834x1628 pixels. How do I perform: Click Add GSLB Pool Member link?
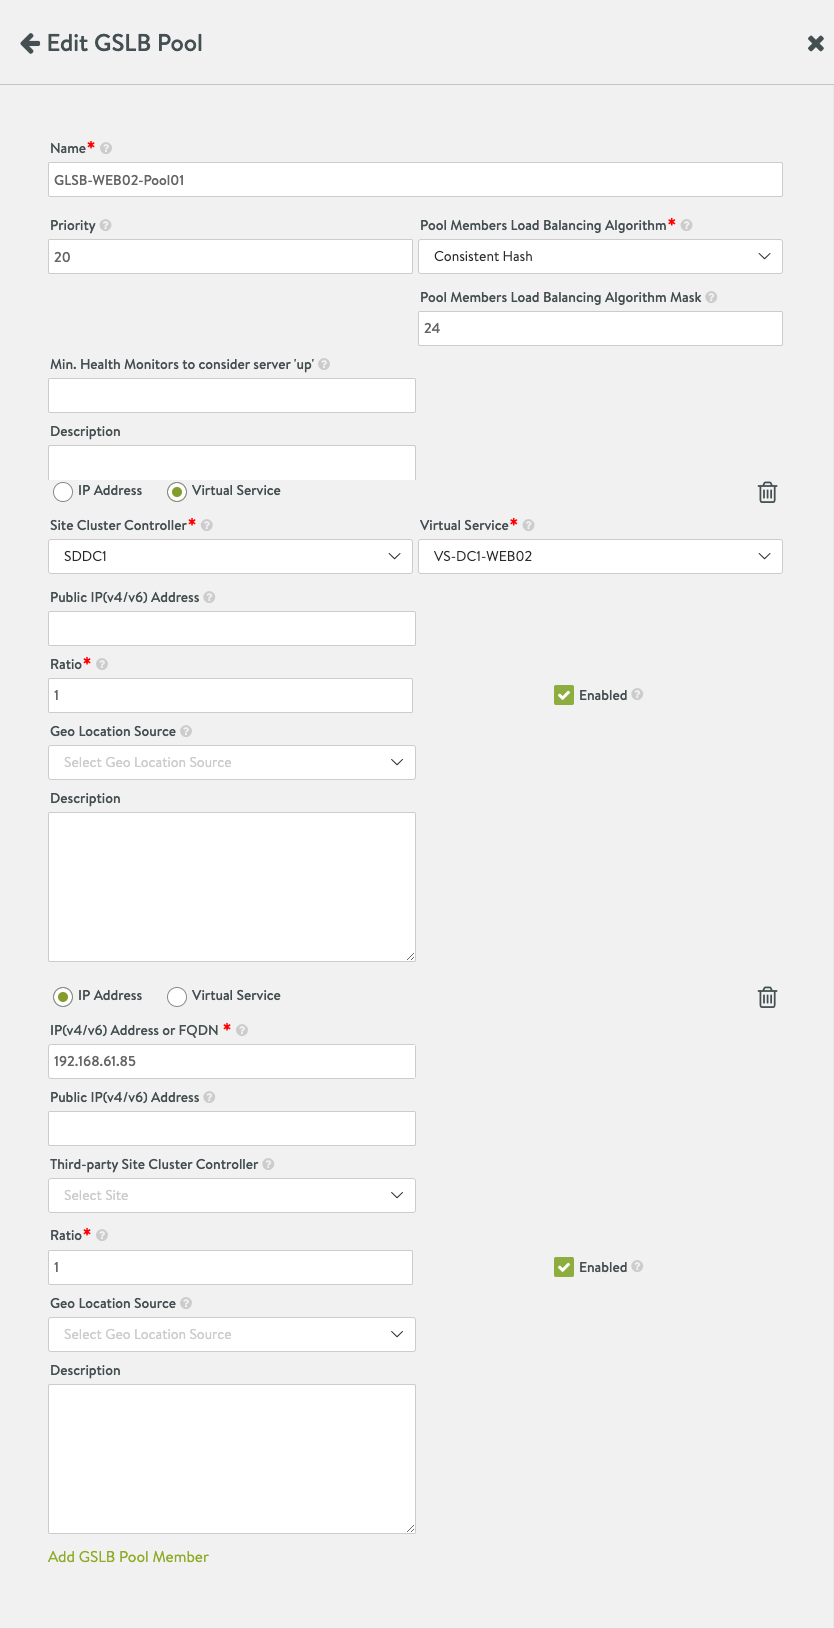pyautogui.click(x=128, y=1557)
